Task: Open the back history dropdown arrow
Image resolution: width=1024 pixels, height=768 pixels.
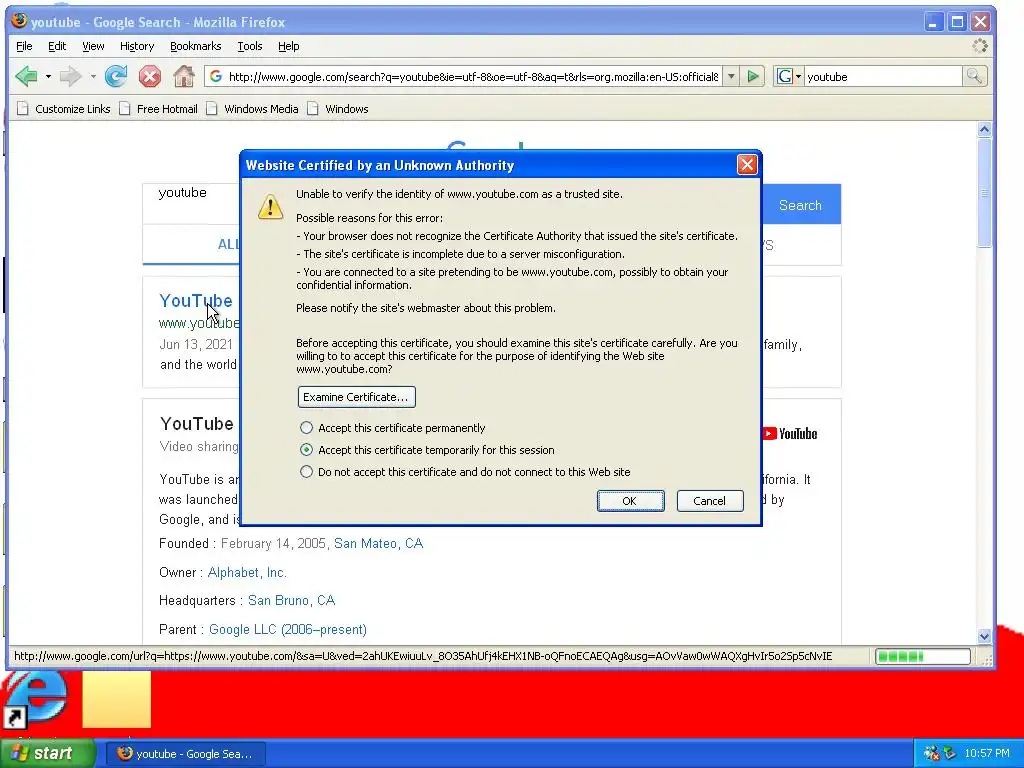Action: coord(48,76)
